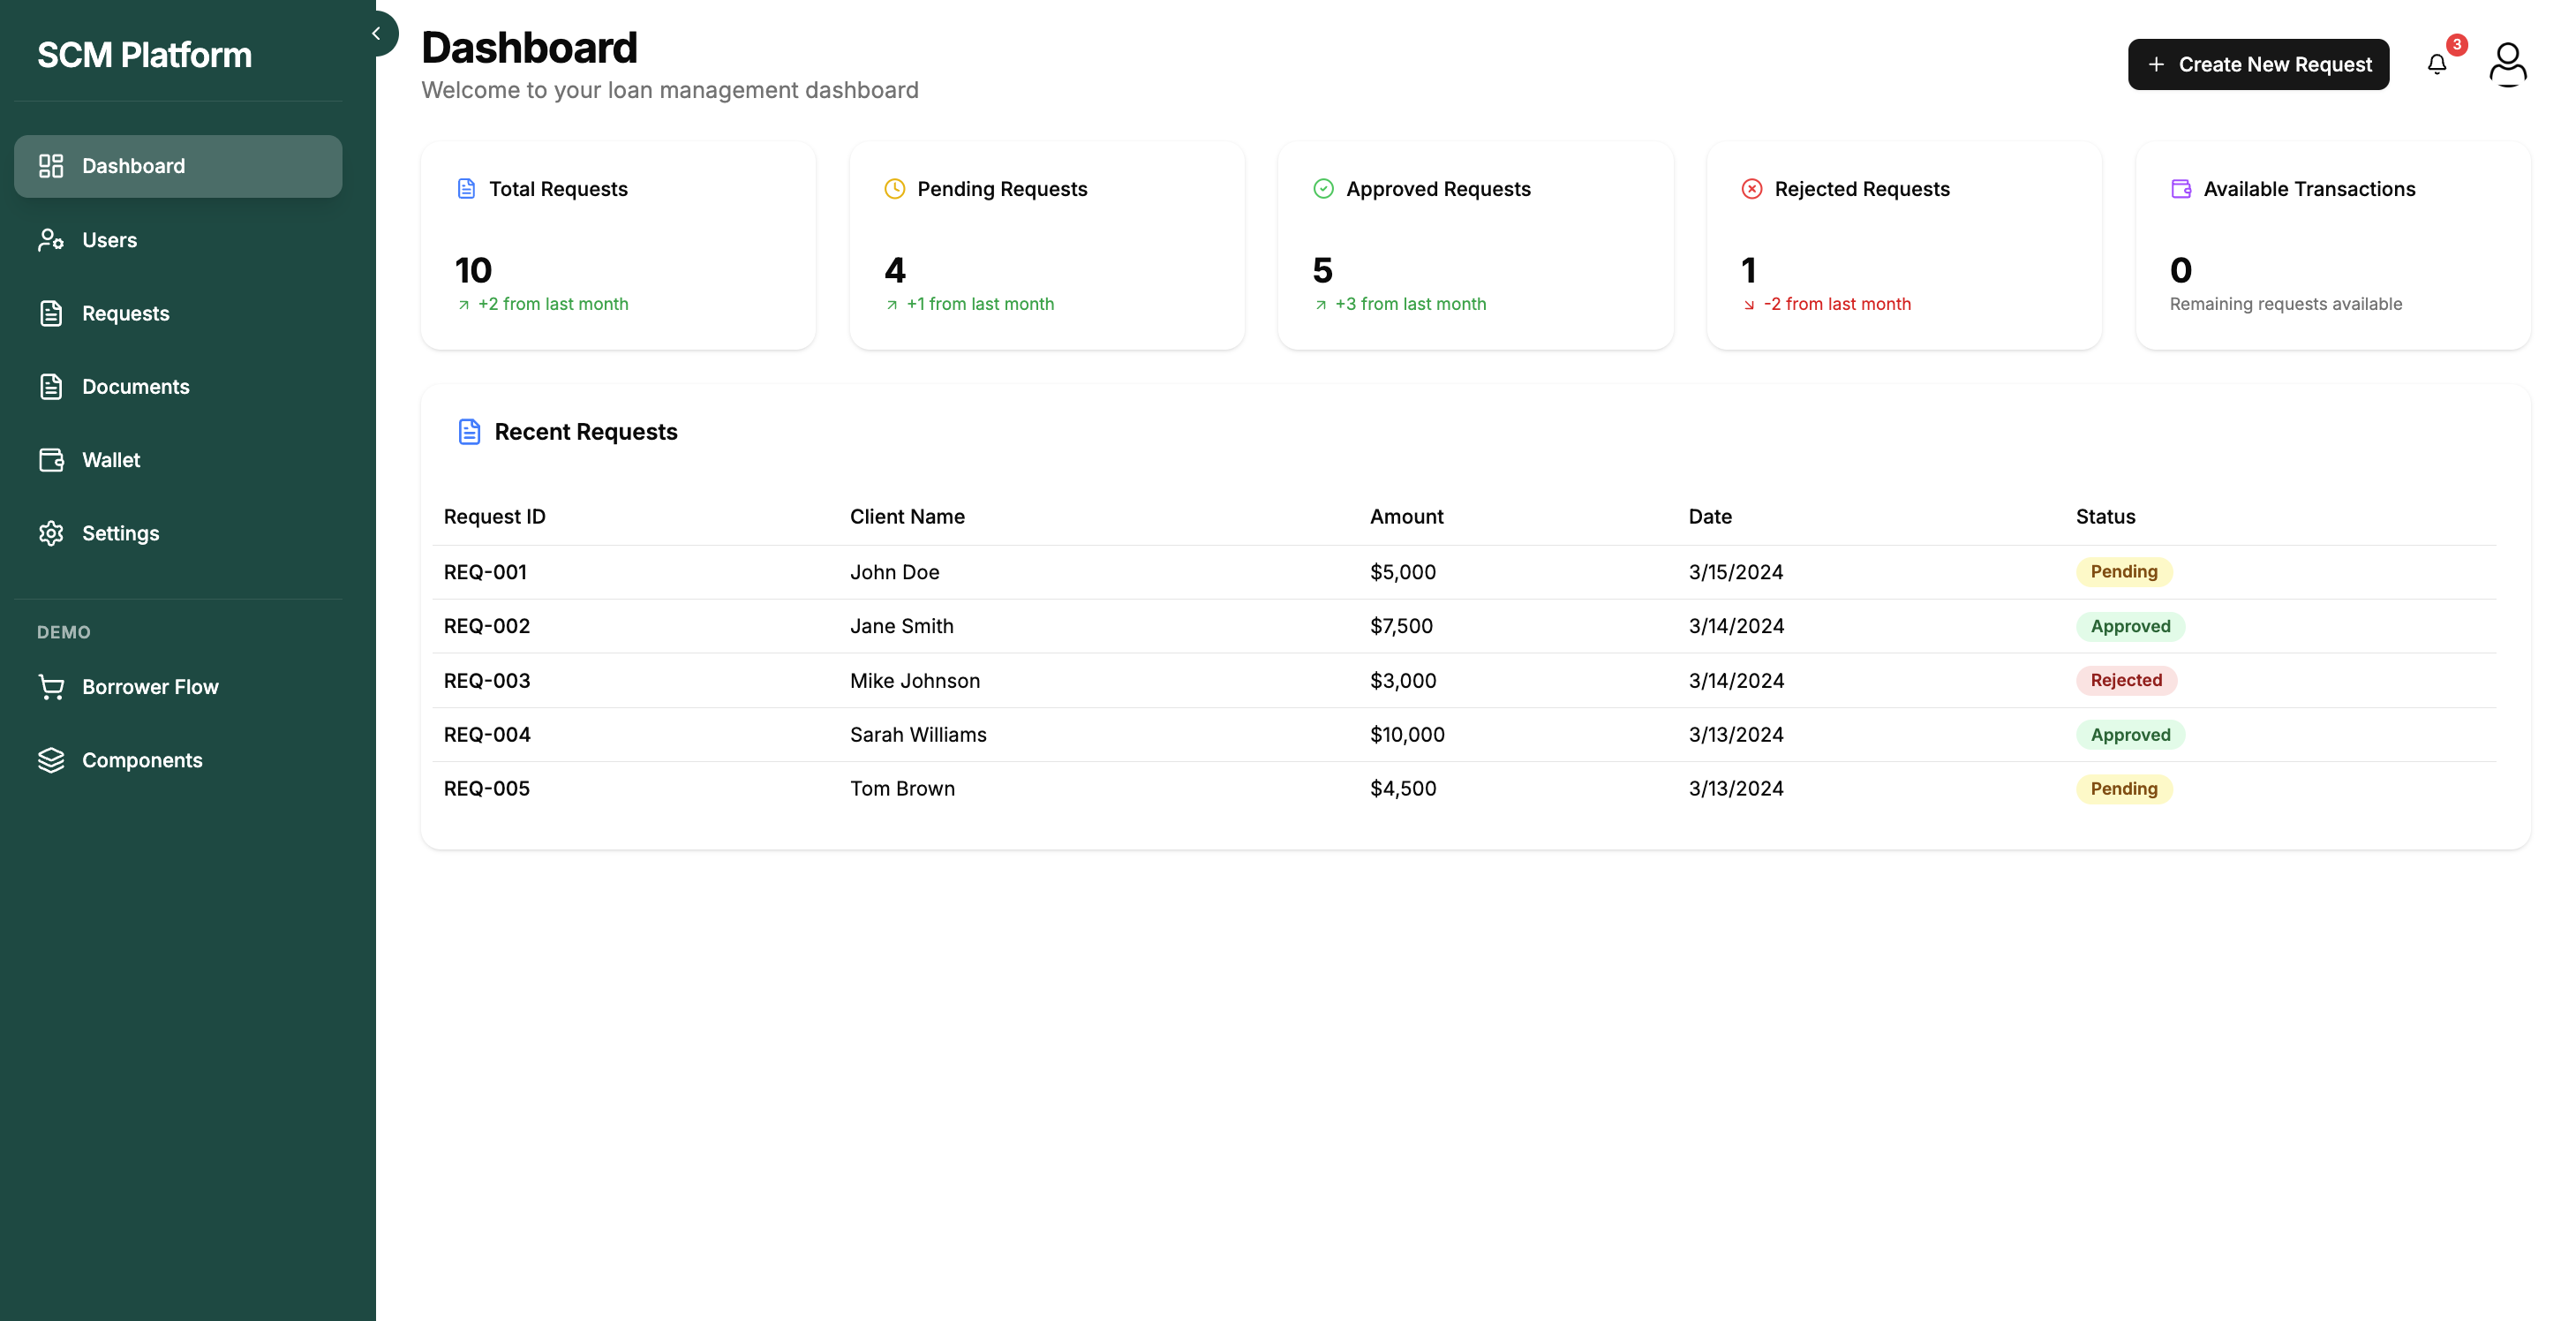The height and width of the screenshot is (1321, 2576).
Task: Select the Date column header
Action: coord(1710,517)
